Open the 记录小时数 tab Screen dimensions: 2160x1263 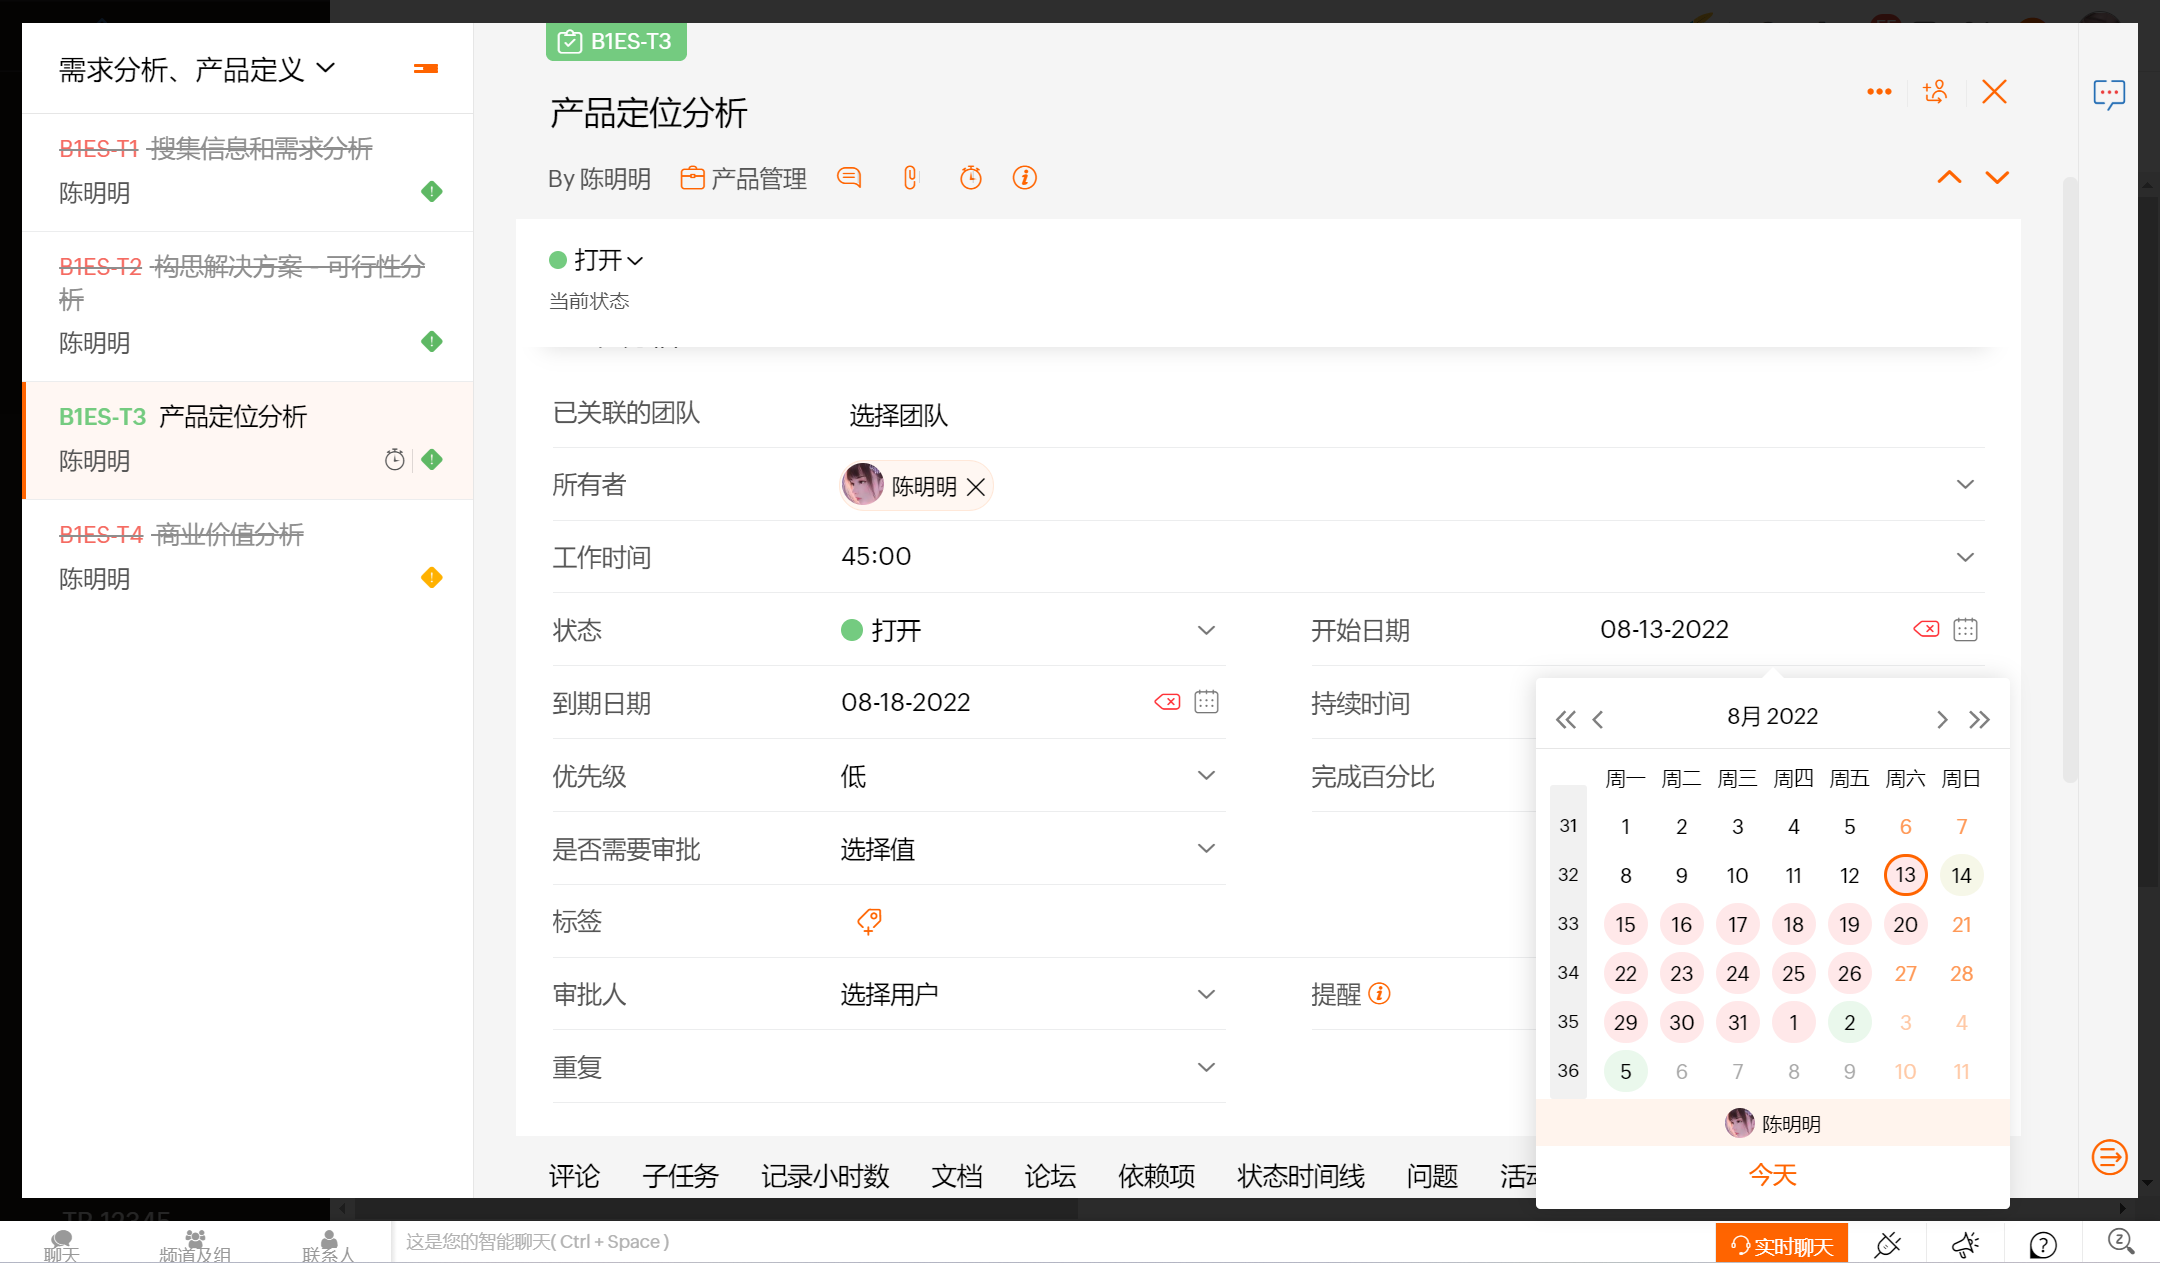point(825,1176)
